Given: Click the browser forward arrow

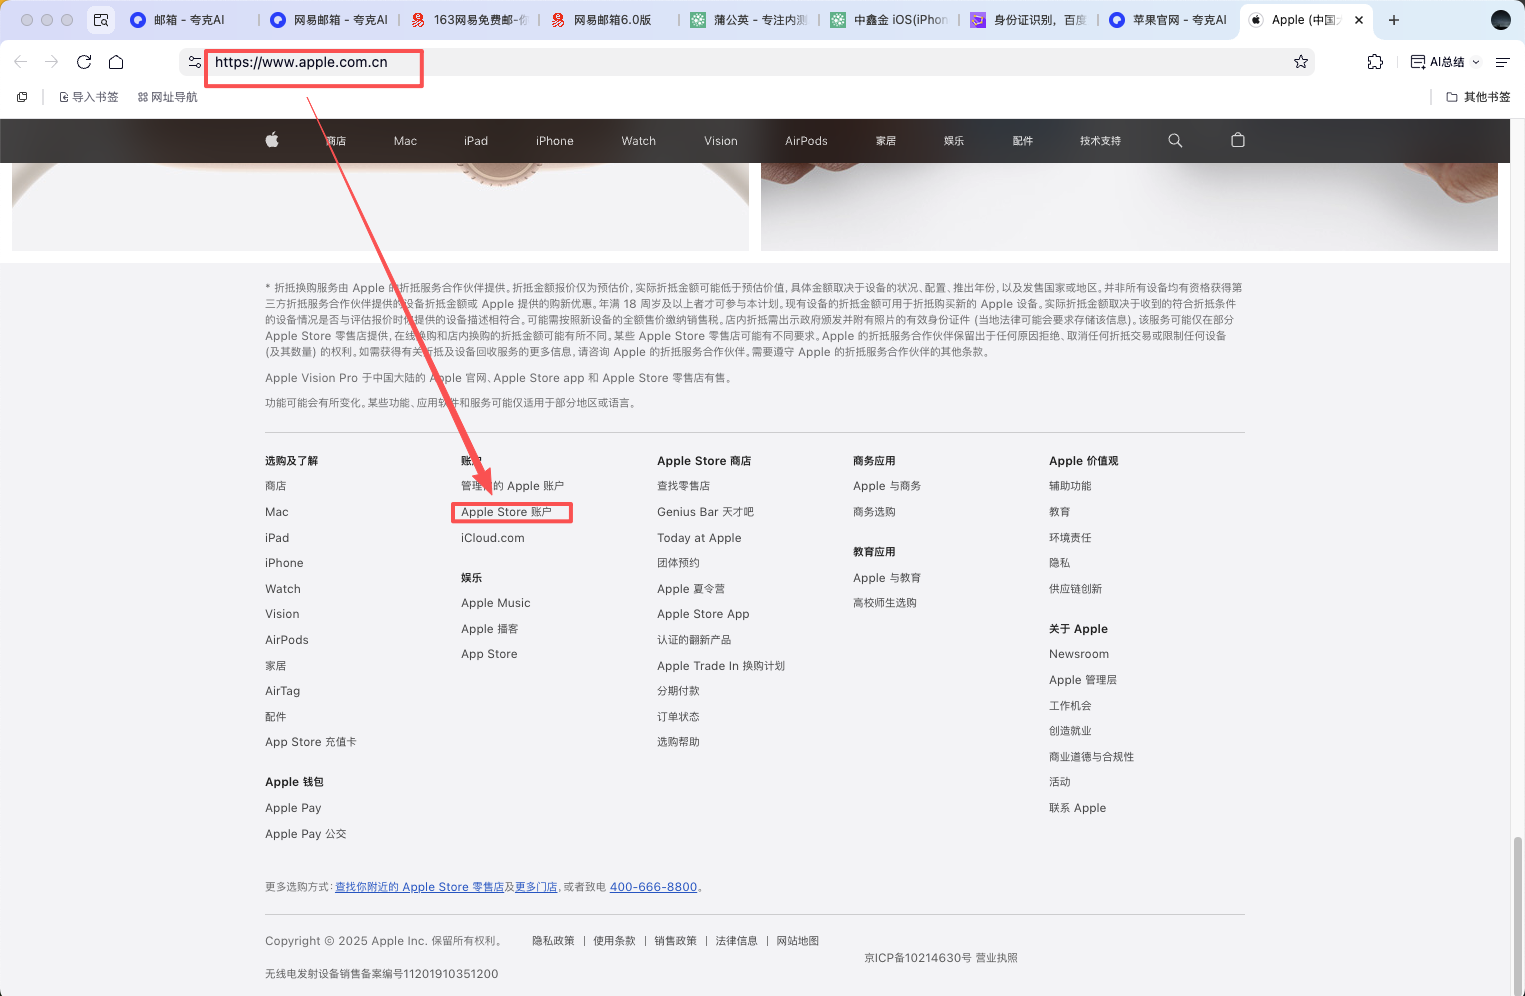Looking at the screenshot, I should click(52, 62).
